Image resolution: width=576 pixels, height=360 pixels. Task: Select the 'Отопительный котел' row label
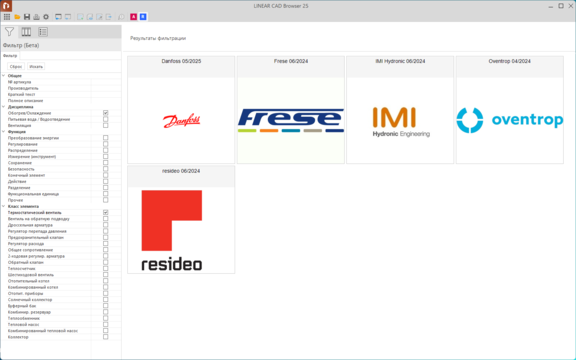(x=29, y=281)
